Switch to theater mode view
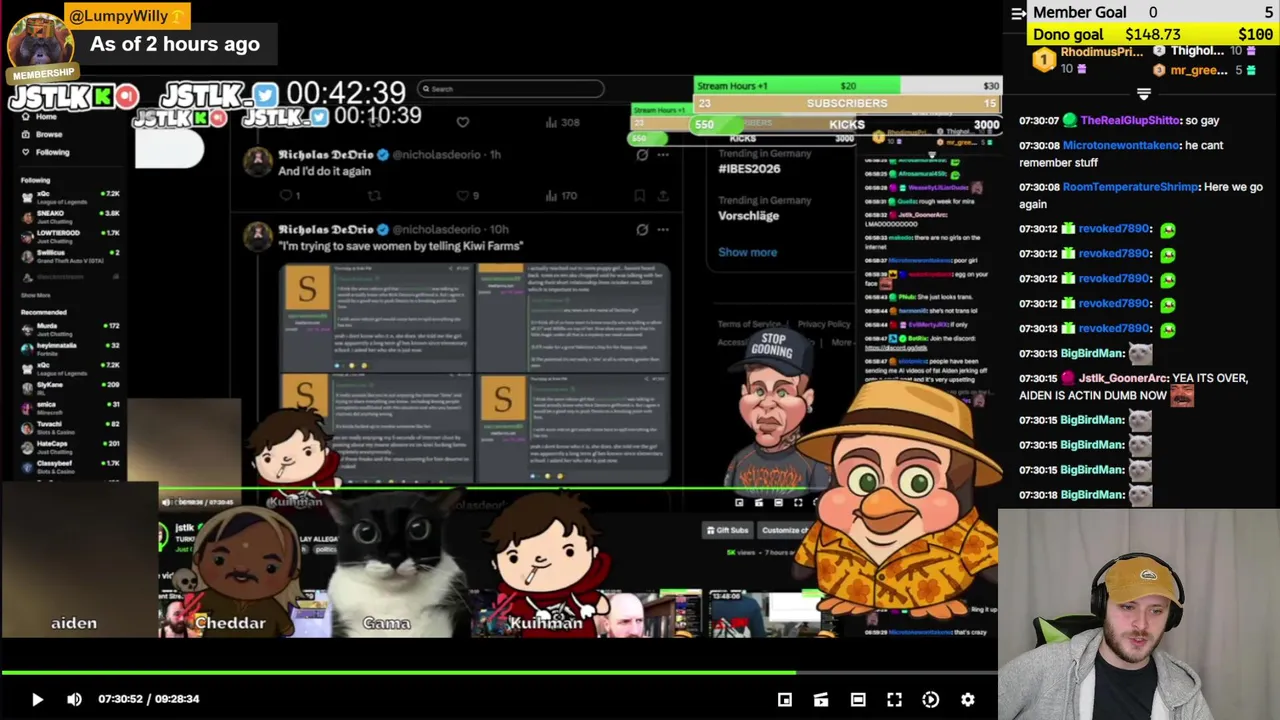Viewport: 1280px width, 720px height. click(x=858, y=699)
